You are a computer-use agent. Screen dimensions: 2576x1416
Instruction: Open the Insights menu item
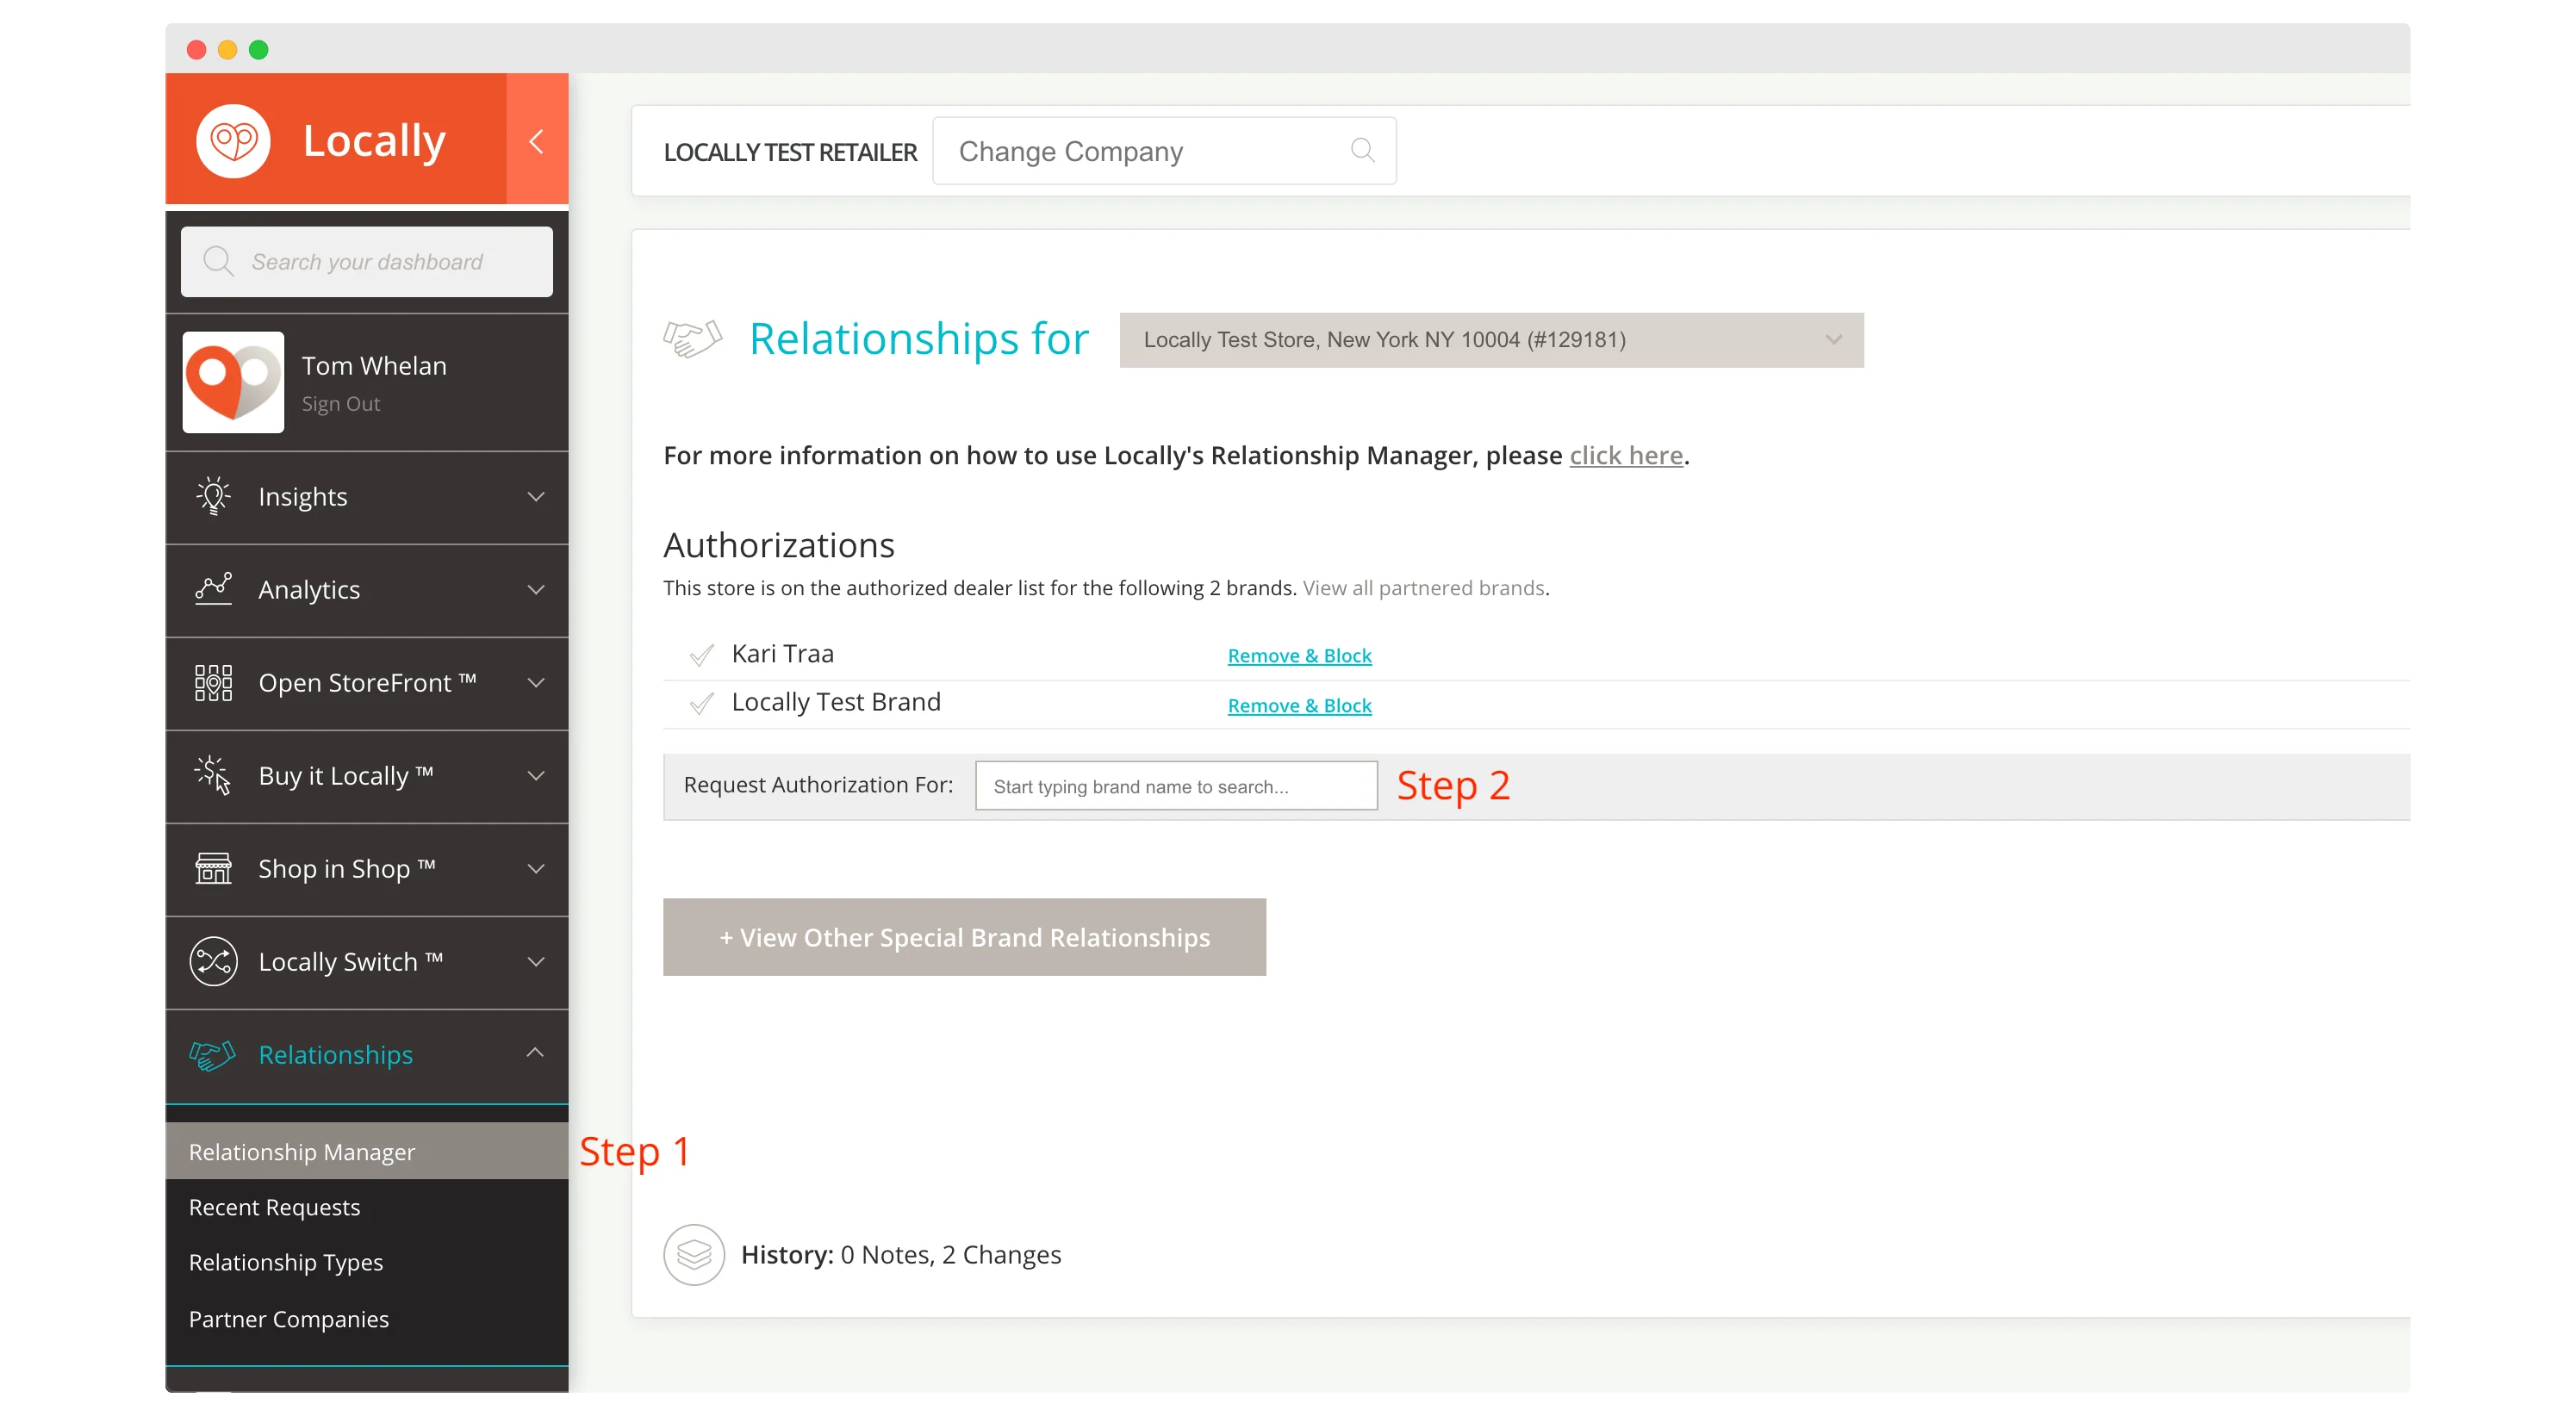[367, 497]
